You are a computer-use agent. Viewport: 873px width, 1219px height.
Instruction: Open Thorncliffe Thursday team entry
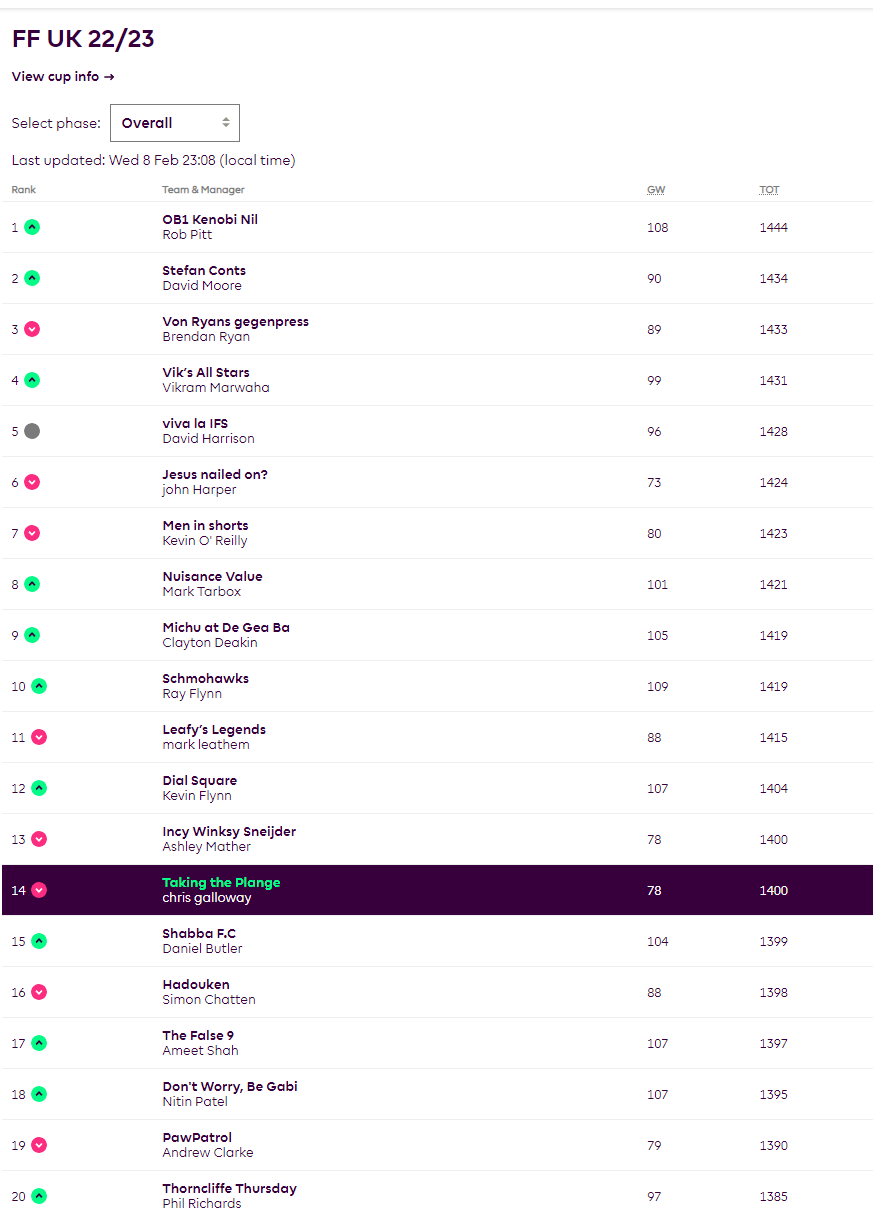point(229,1189)
